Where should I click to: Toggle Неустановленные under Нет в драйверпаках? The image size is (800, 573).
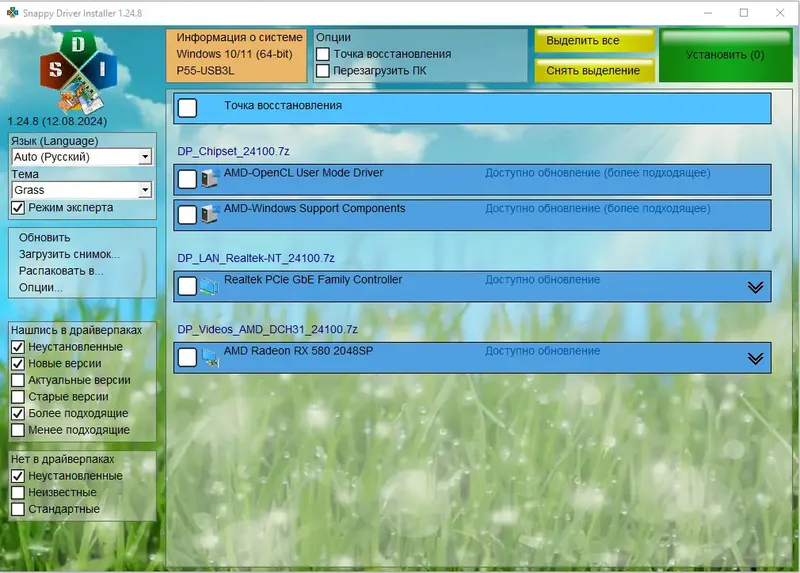tap(18, 476)
